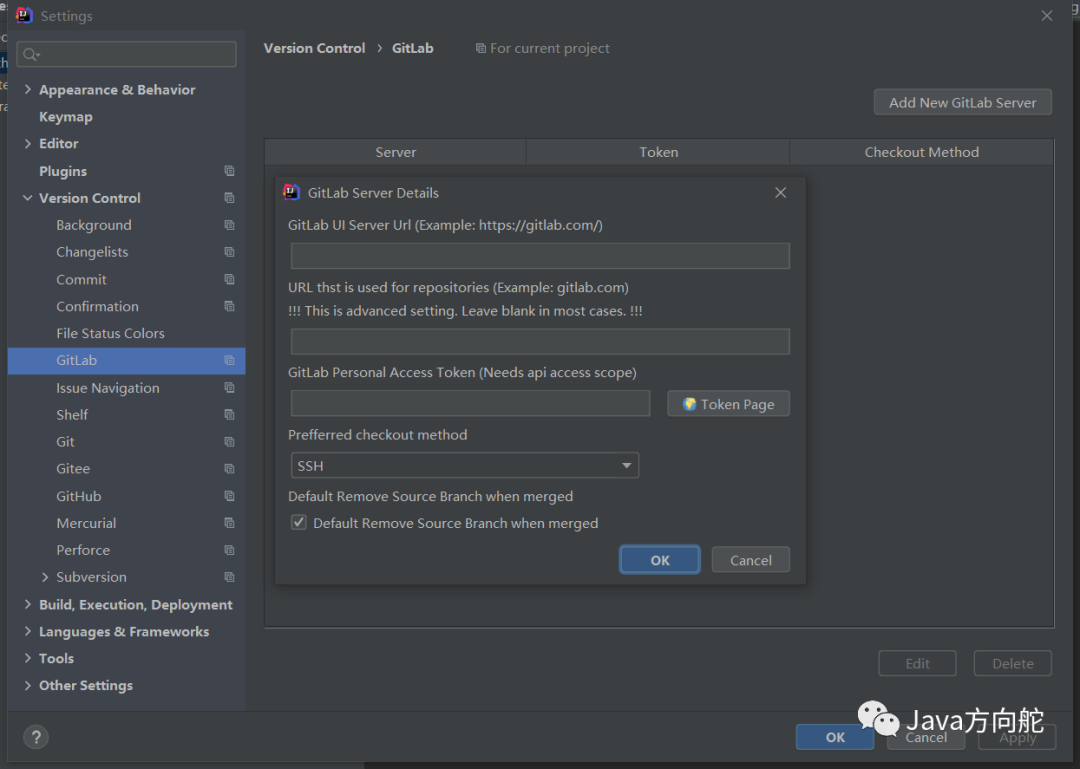Click Version Control in breadcrumb

tap(314, 48)
